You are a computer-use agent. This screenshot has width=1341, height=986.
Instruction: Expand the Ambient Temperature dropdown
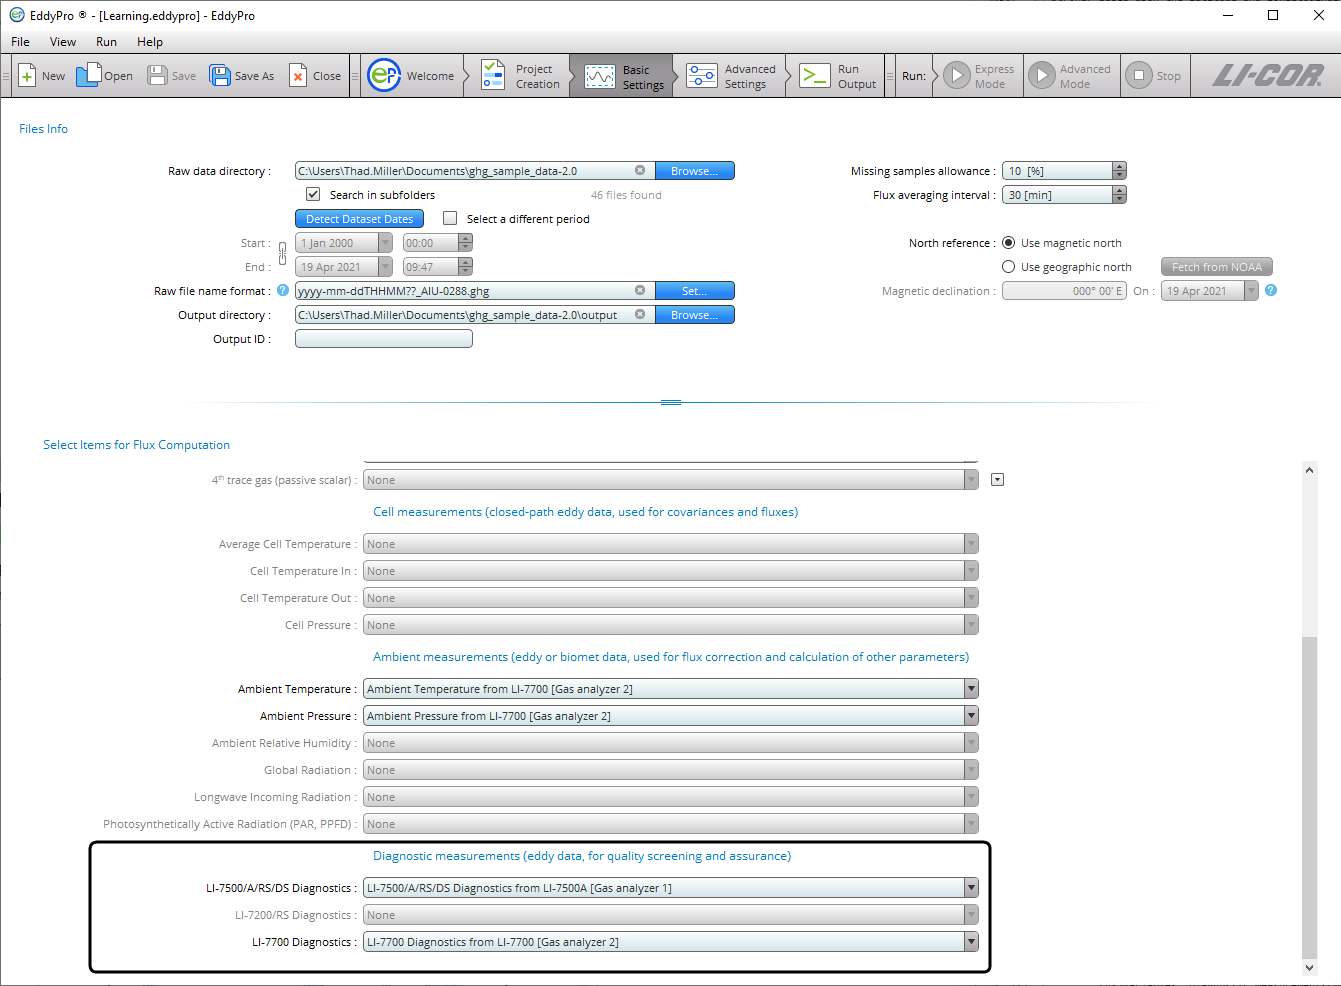click(x=970, y=689)
